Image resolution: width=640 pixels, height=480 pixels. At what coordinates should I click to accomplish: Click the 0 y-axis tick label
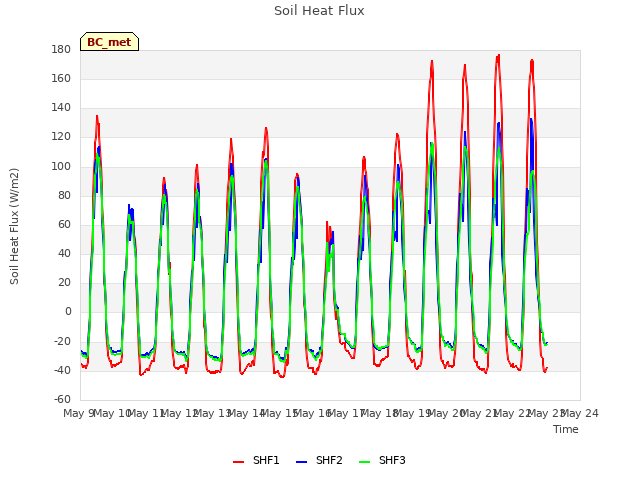68,312
